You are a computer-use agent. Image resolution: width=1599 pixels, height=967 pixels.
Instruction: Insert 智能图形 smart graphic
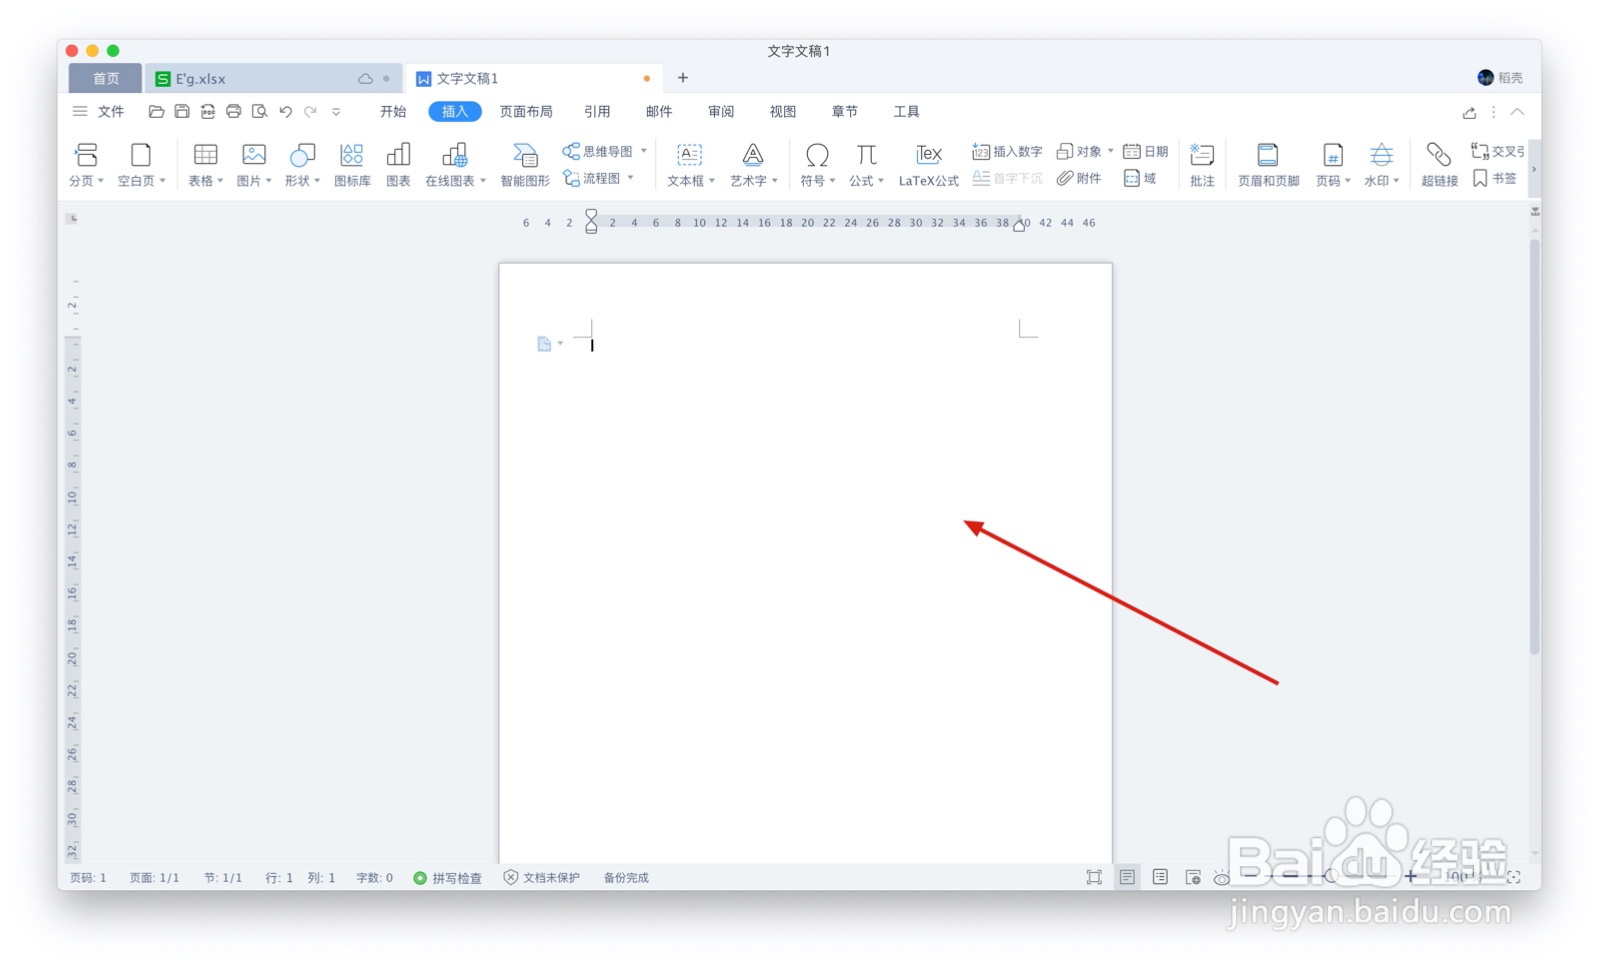pos(525,165)
